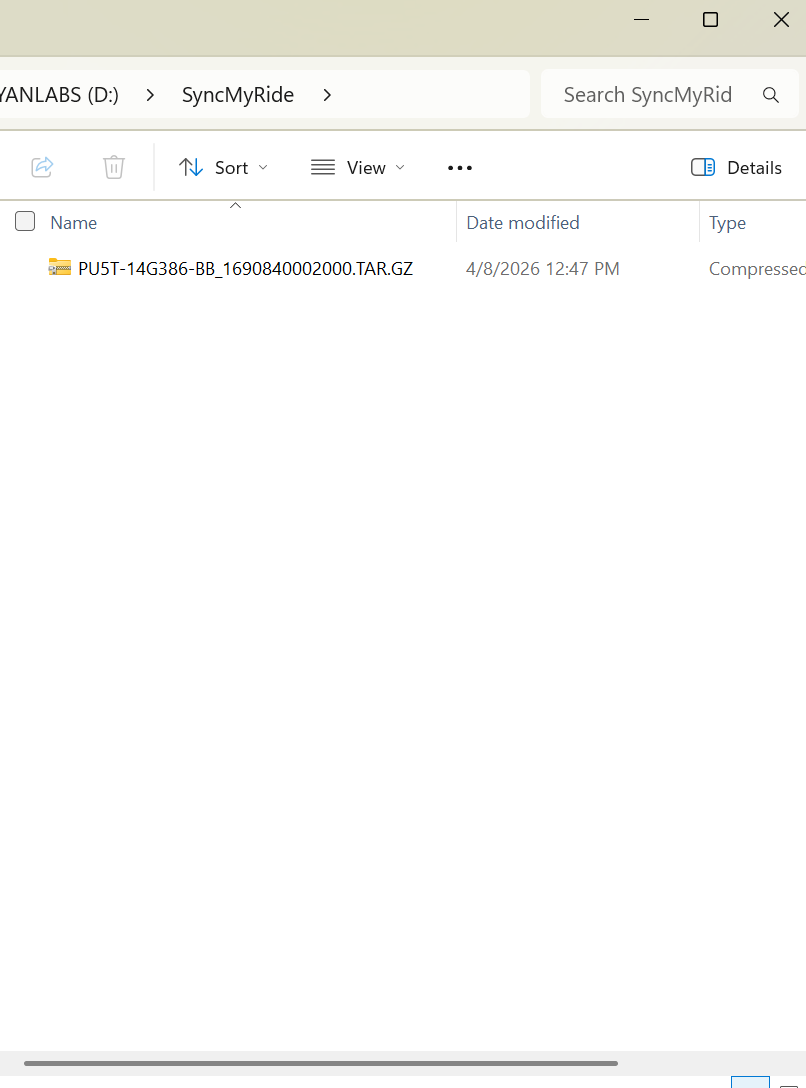This screenshot has width=806, height=1088.
Task: Toggle the Details pane
Action: (x=737, y=168)
